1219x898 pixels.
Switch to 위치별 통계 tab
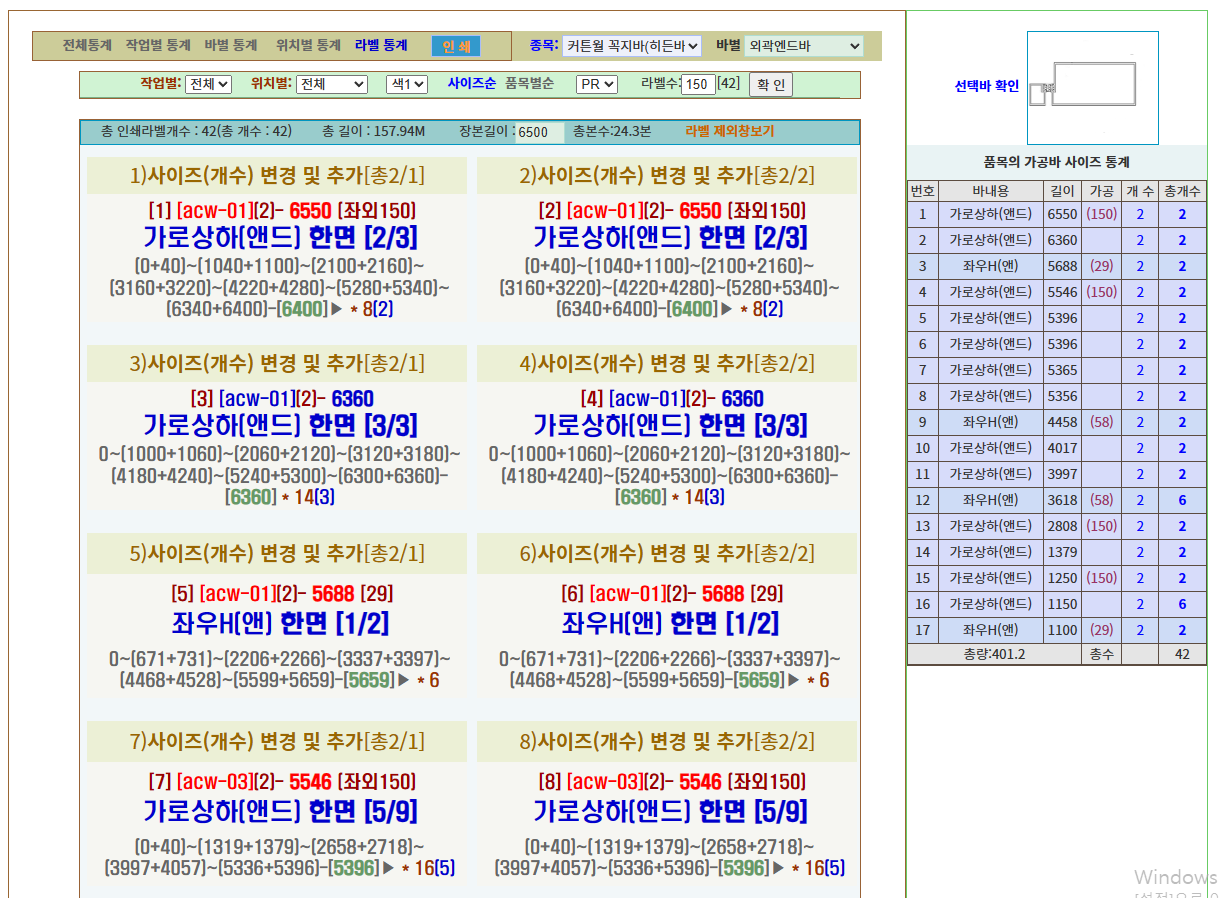click(x=308, y=46)
